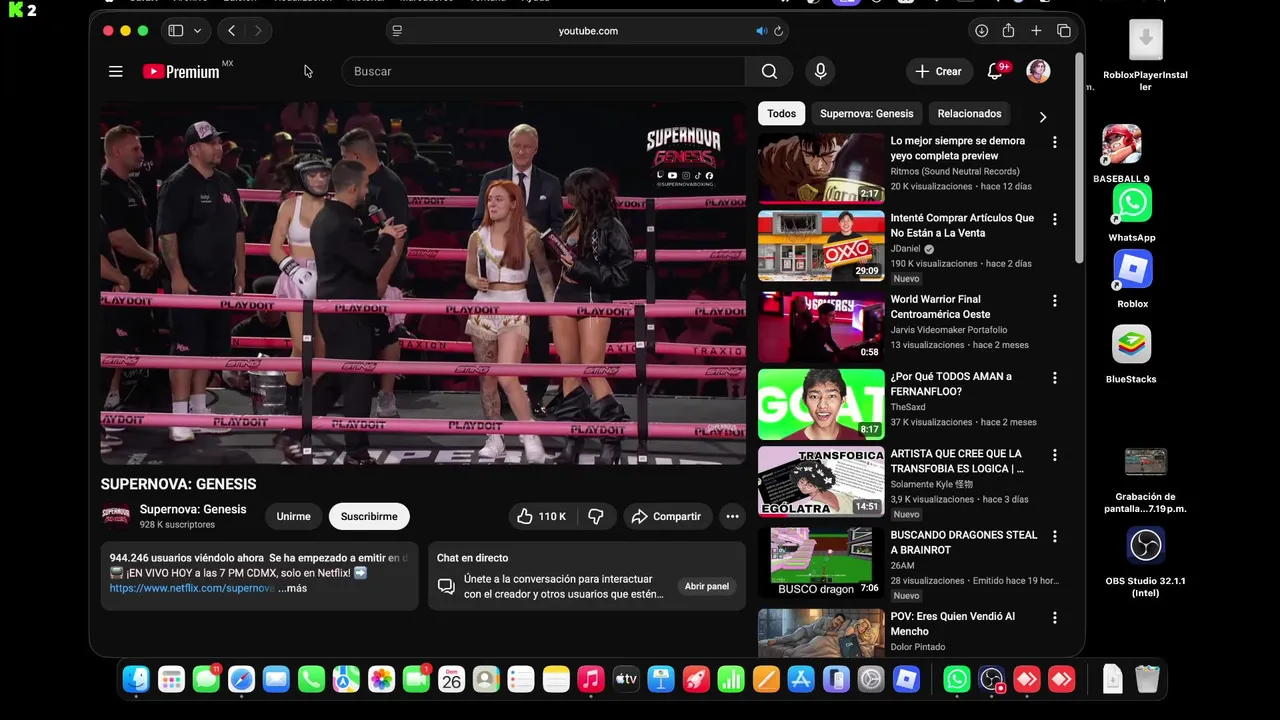Open the Roblox desktop shortcut
Viewport: 1280px width, 720px height.
click(x=1132, y=270)
